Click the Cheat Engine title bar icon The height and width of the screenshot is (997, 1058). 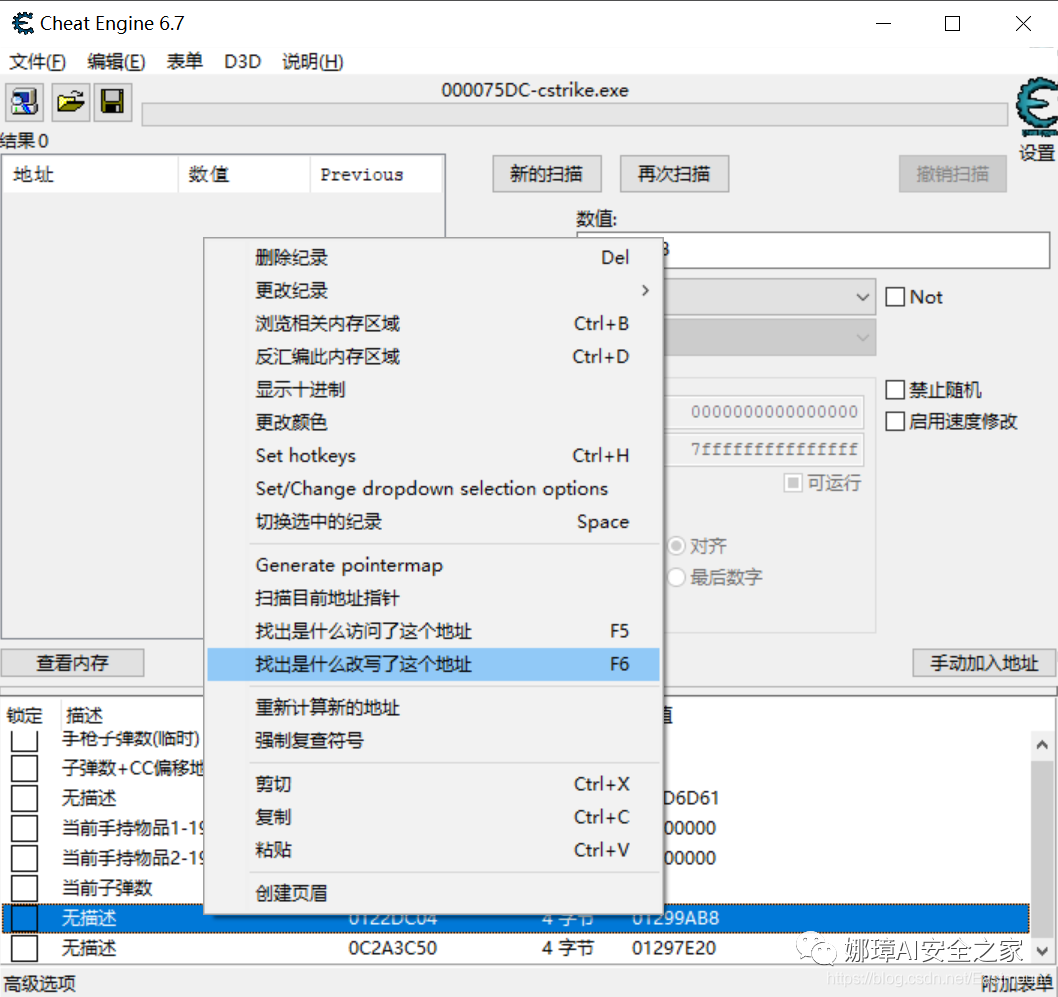click(x=23, y=24)
